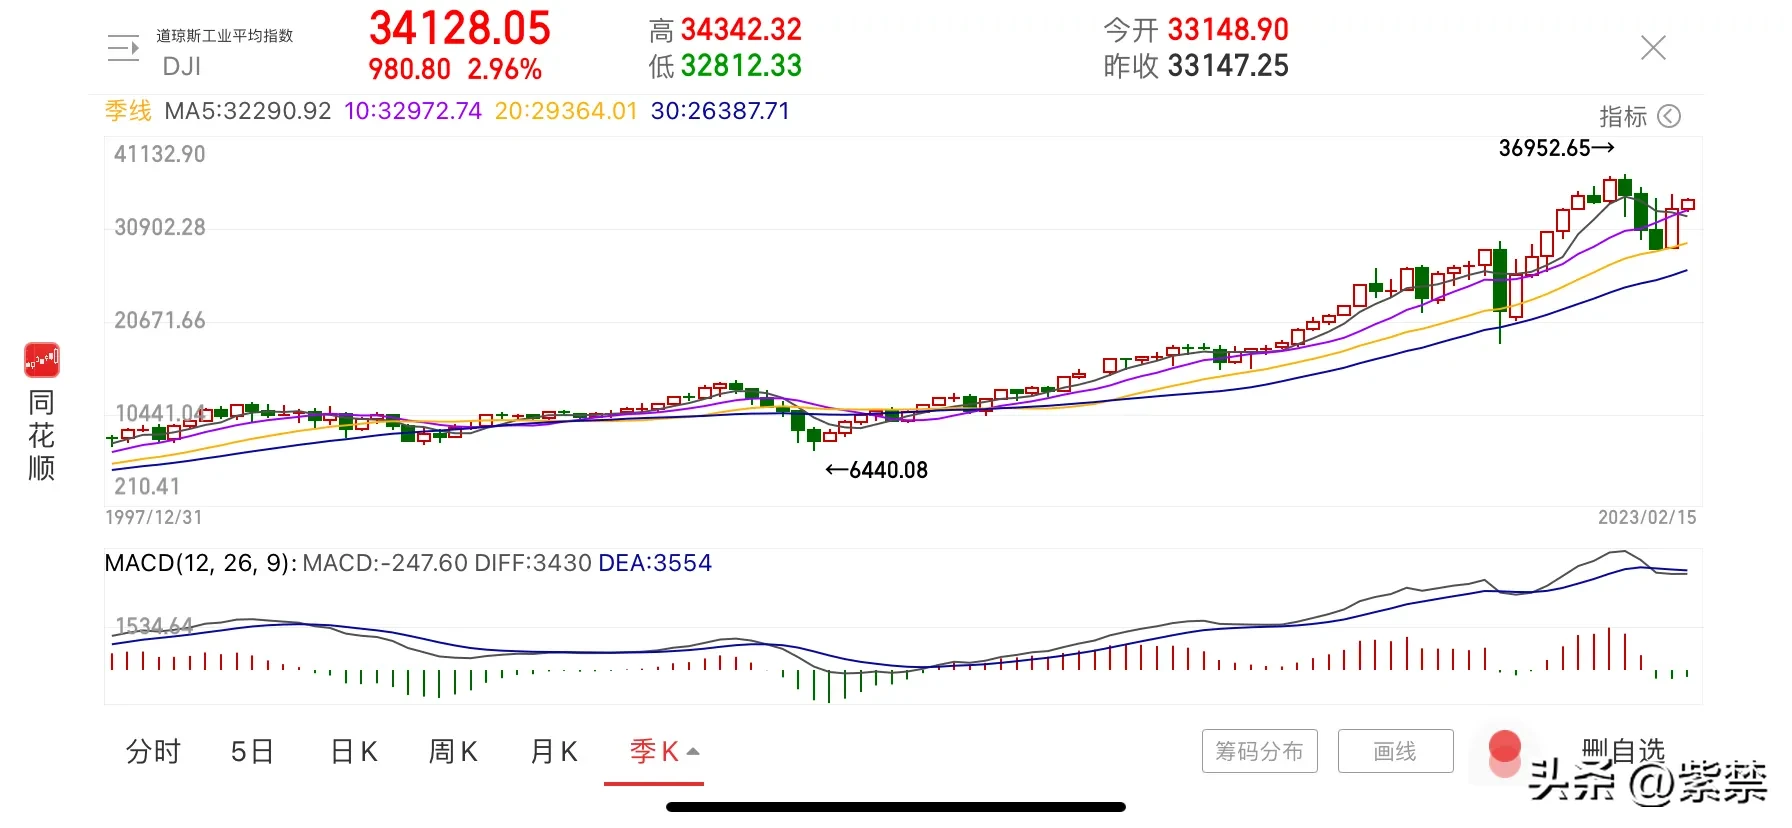Viewport: 1792px width, 828px height.
Task: Select the 30:26387.71 blue MA value
Action: 720,111
